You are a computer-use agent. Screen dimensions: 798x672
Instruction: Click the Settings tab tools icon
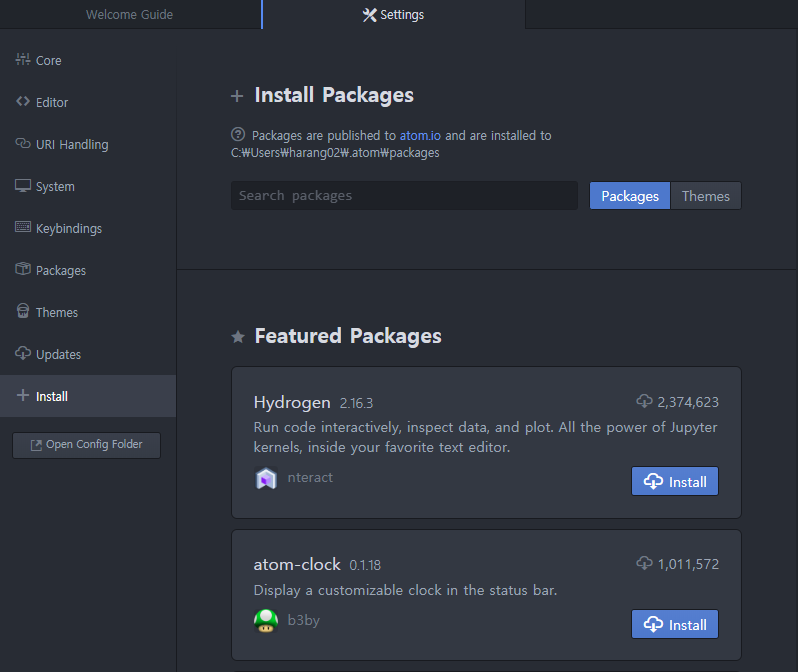(369, 15)
